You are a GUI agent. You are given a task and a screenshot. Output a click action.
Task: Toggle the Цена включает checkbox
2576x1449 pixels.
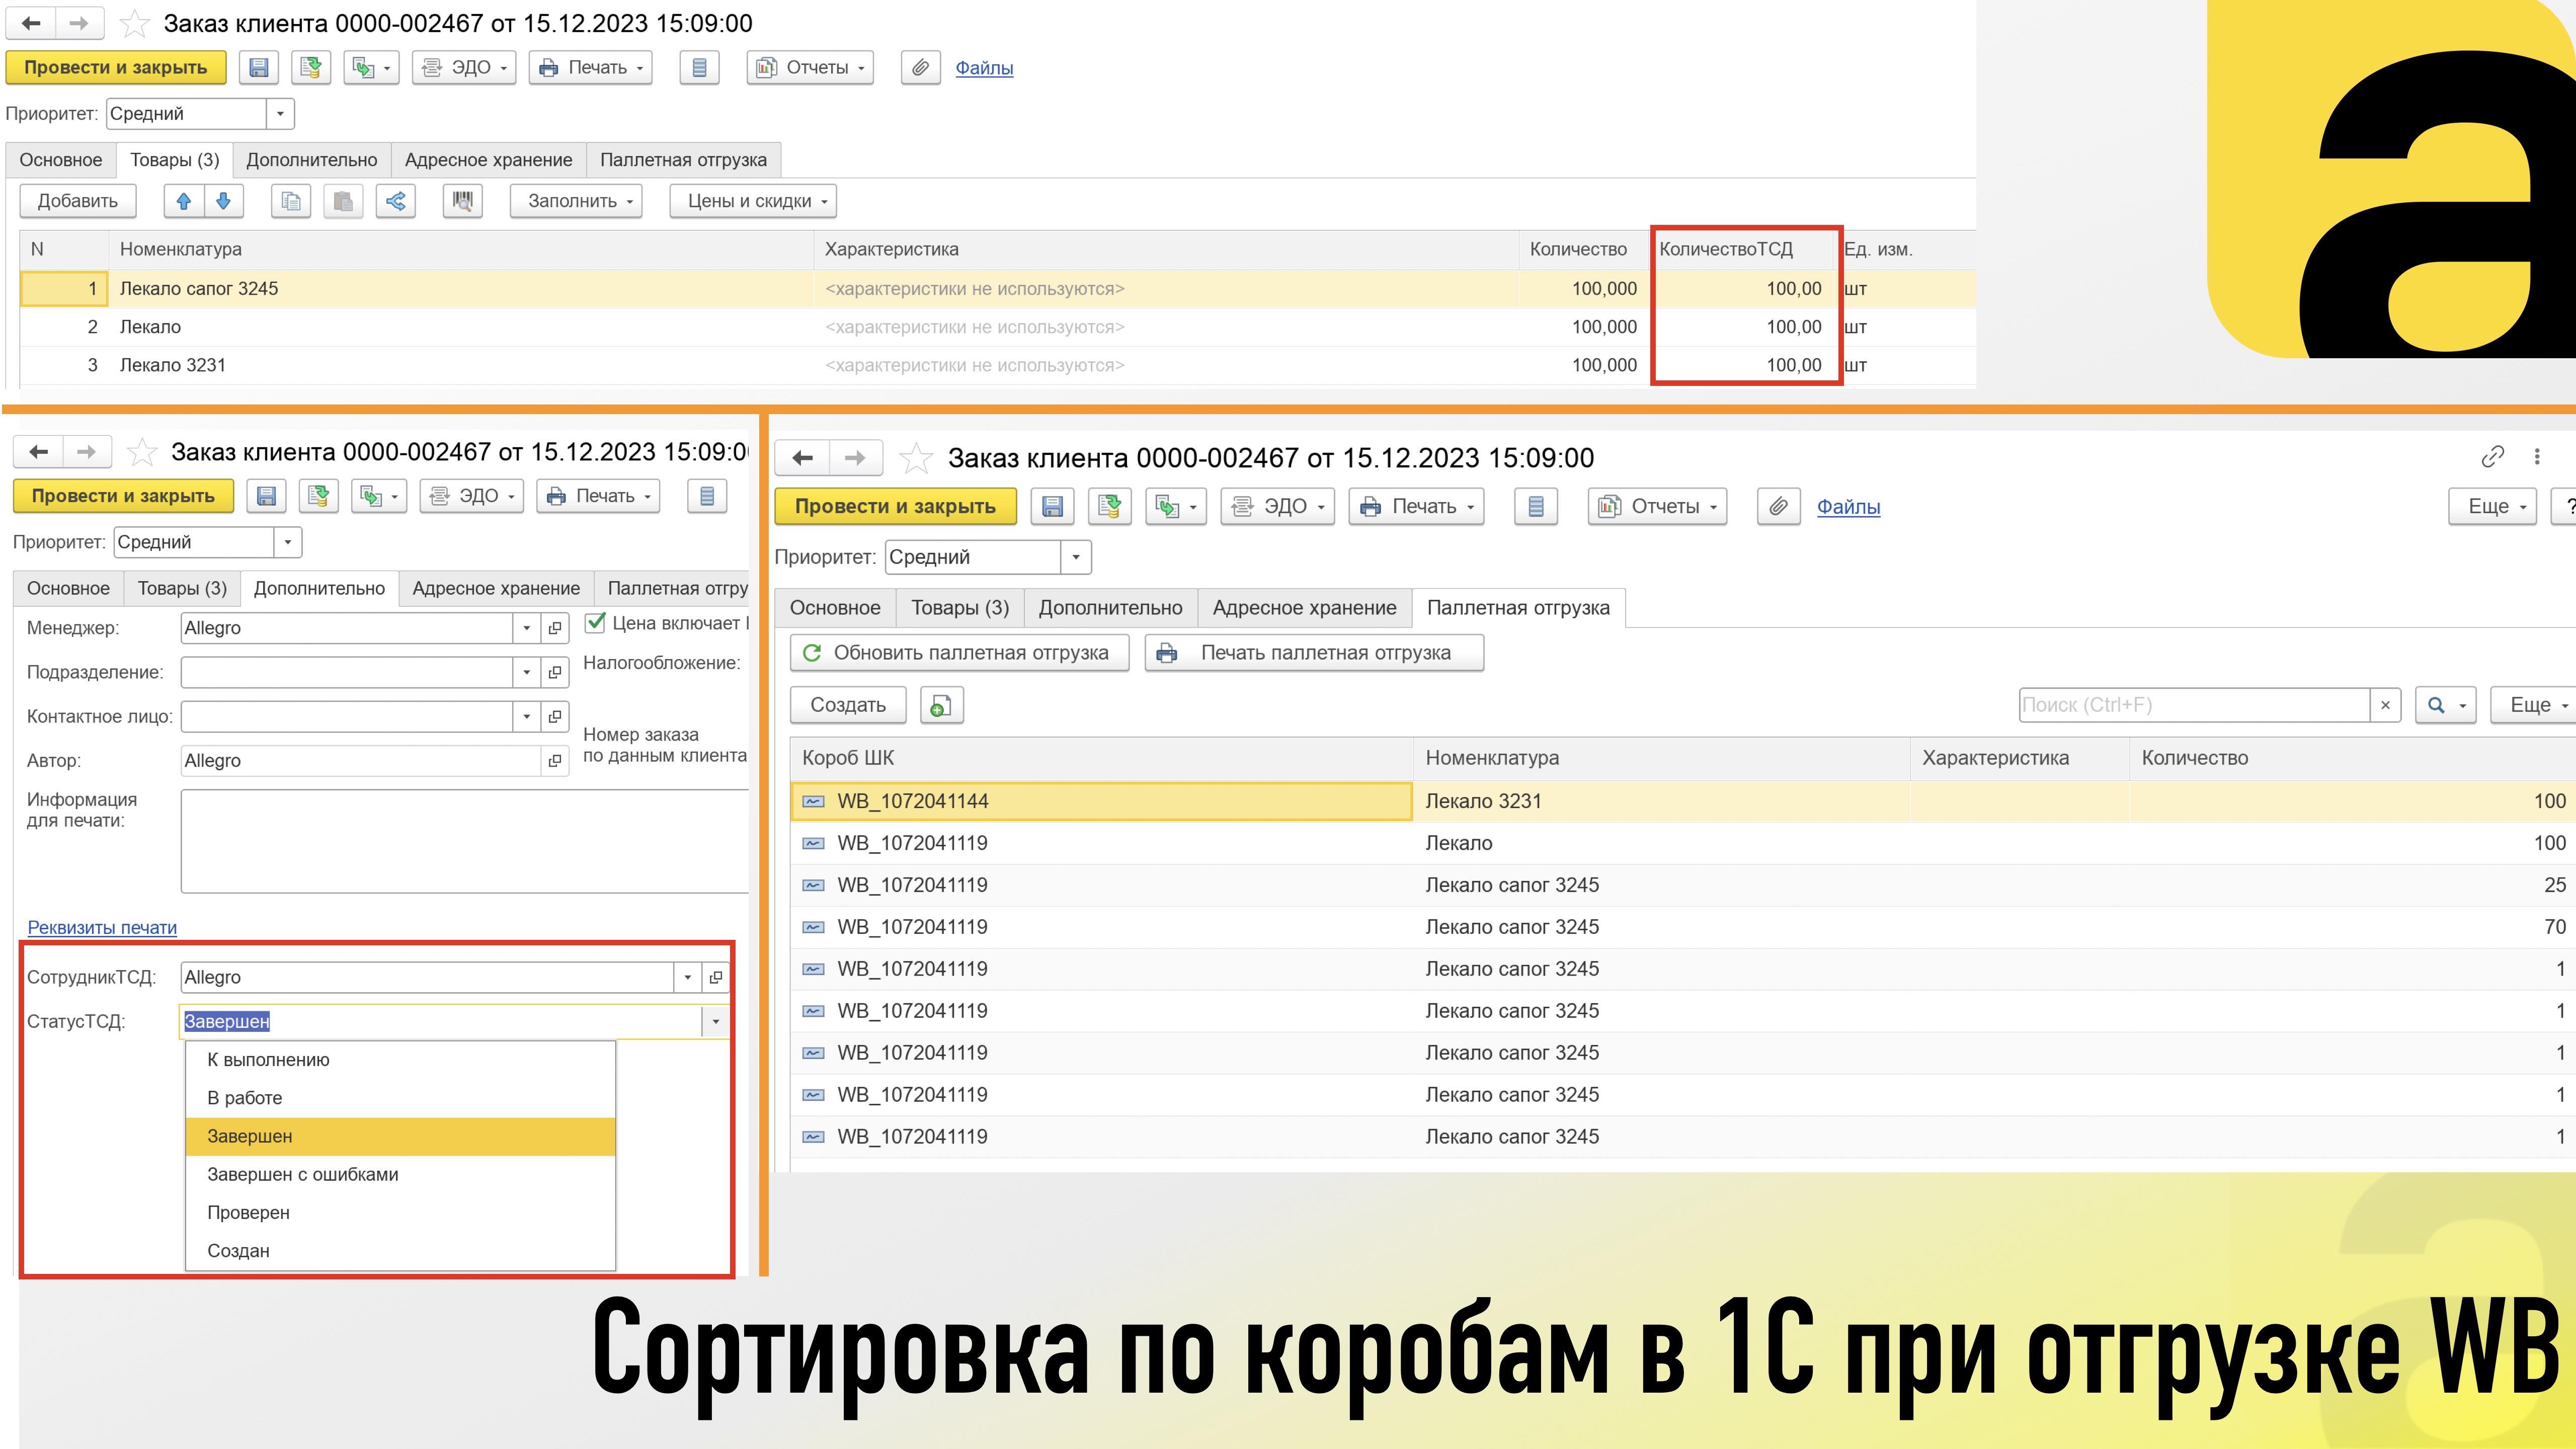coord(595,623)
